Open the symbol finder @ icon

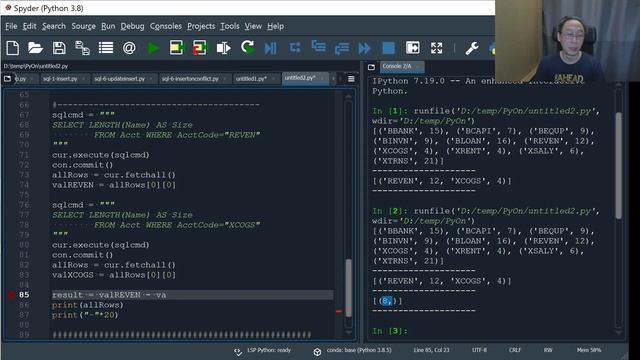tap(129, 48)
